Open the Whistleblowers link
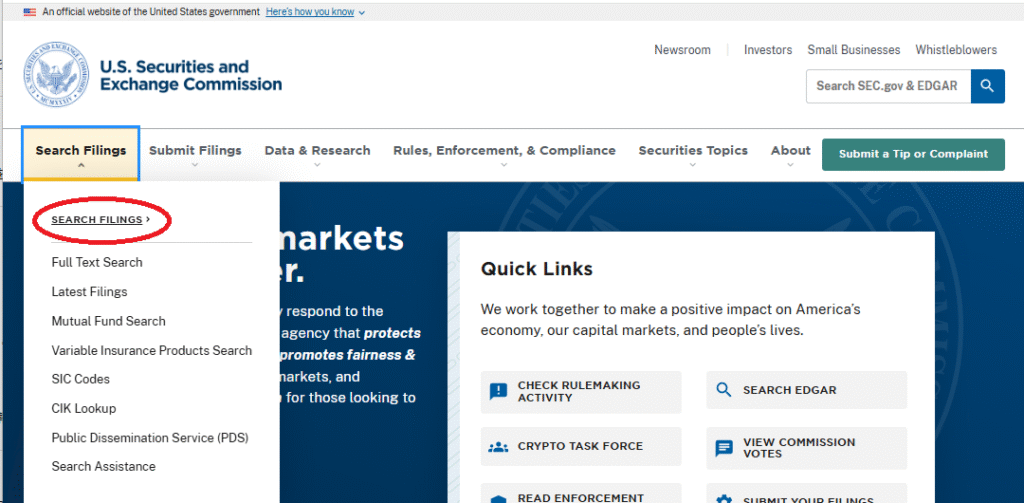 [x=956, y=50]
